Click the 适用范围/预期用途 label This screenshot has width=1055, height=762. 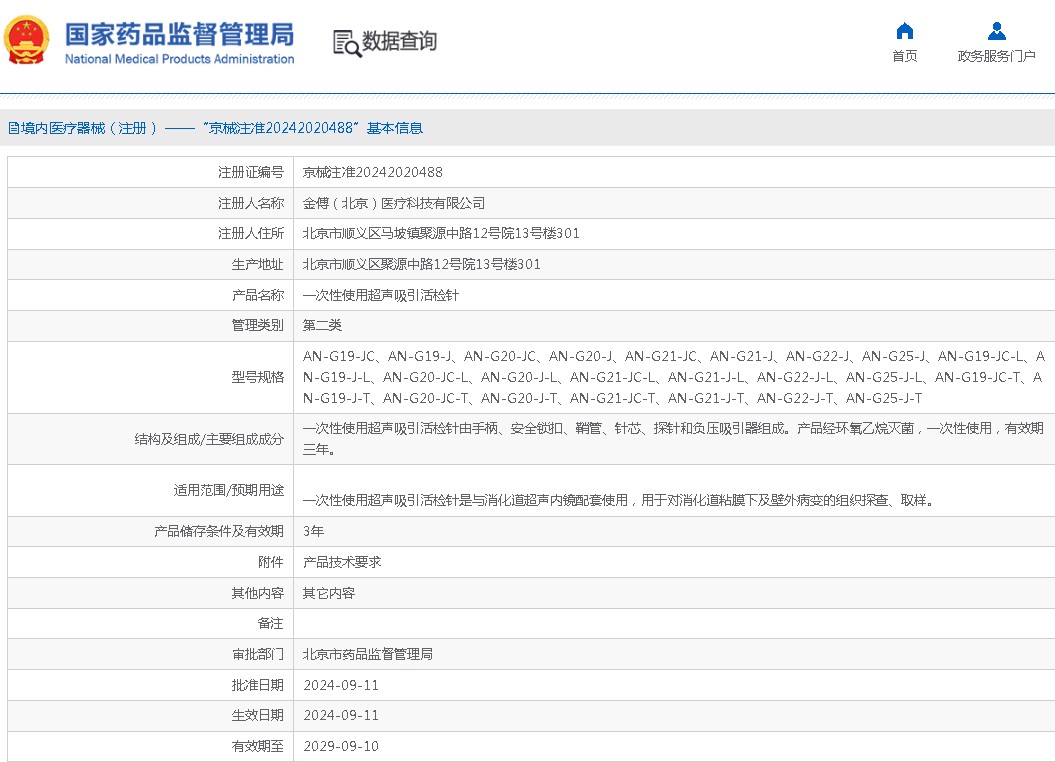(229, 490)
